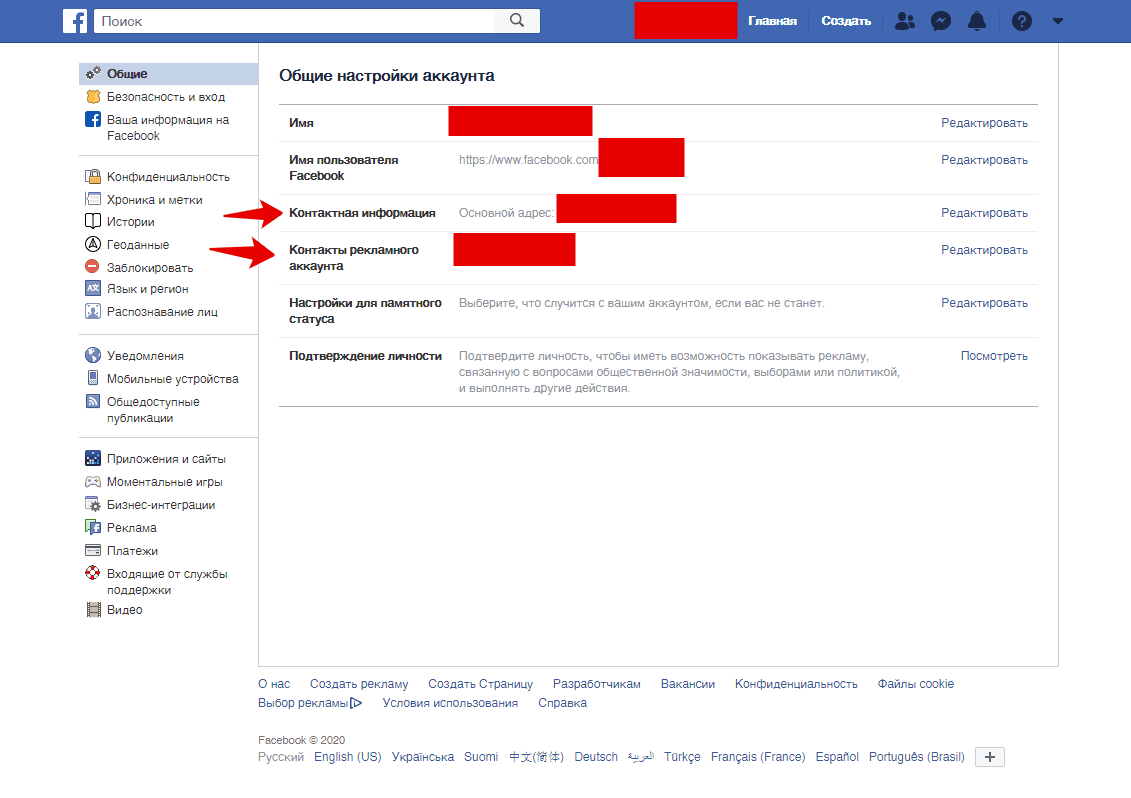Click the Геоданные location icon
Screen dimensions: 1131x798
point(93,244)
